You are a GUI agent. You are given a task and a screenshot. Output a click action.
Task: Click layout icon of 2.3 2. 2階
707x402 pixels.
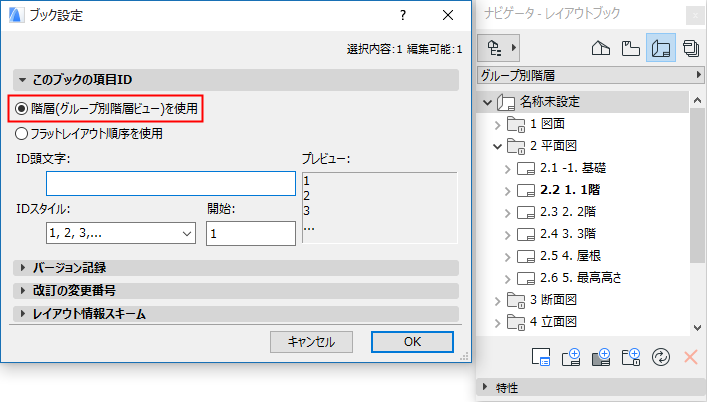[x=526, y=212]
